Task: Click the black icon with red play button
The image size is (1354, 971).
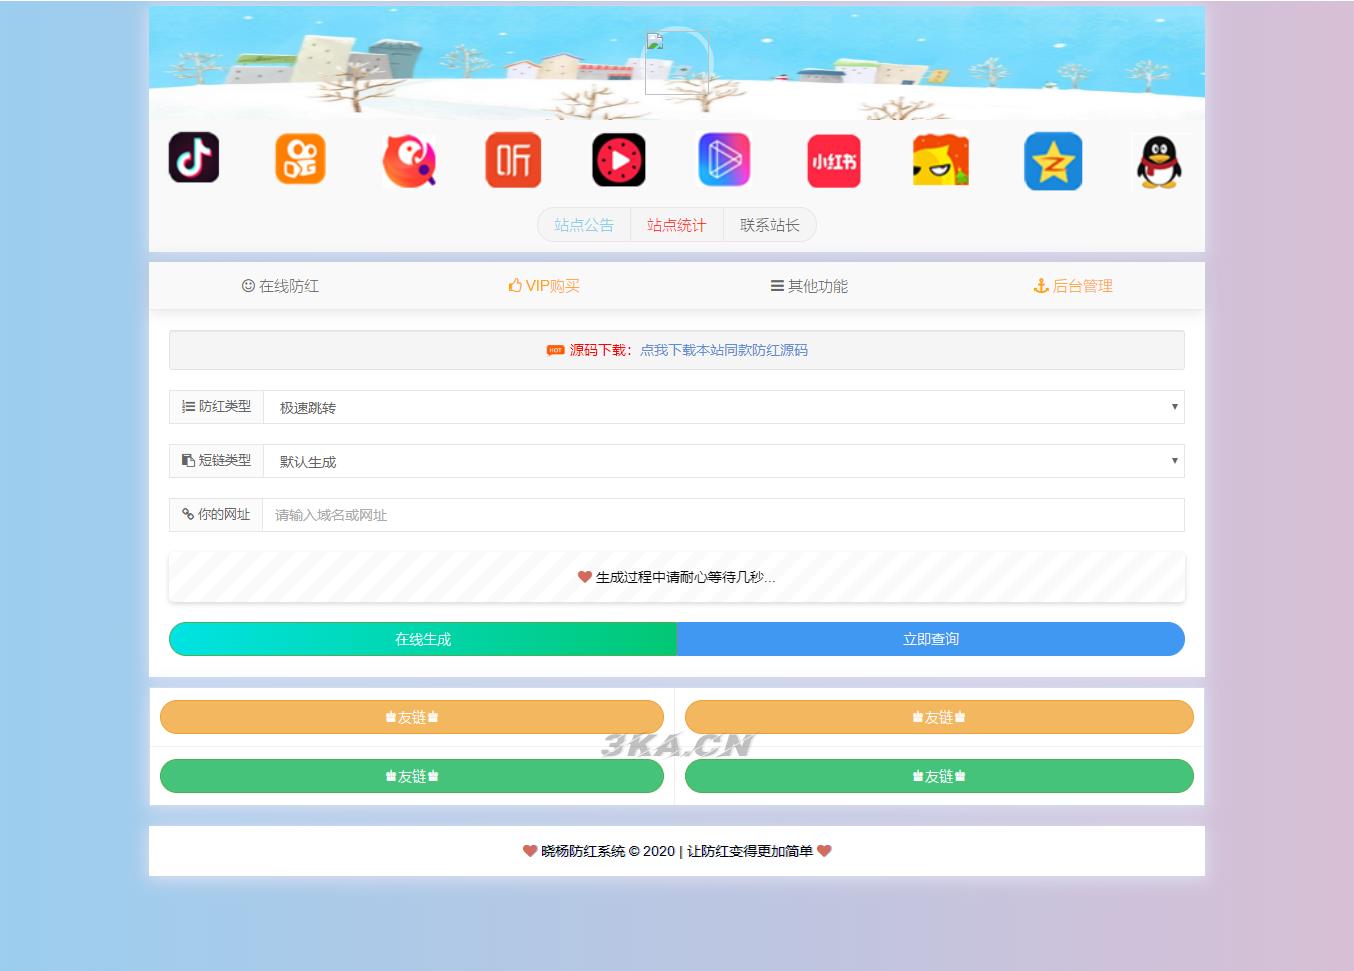Action: [x=619, y=160]
